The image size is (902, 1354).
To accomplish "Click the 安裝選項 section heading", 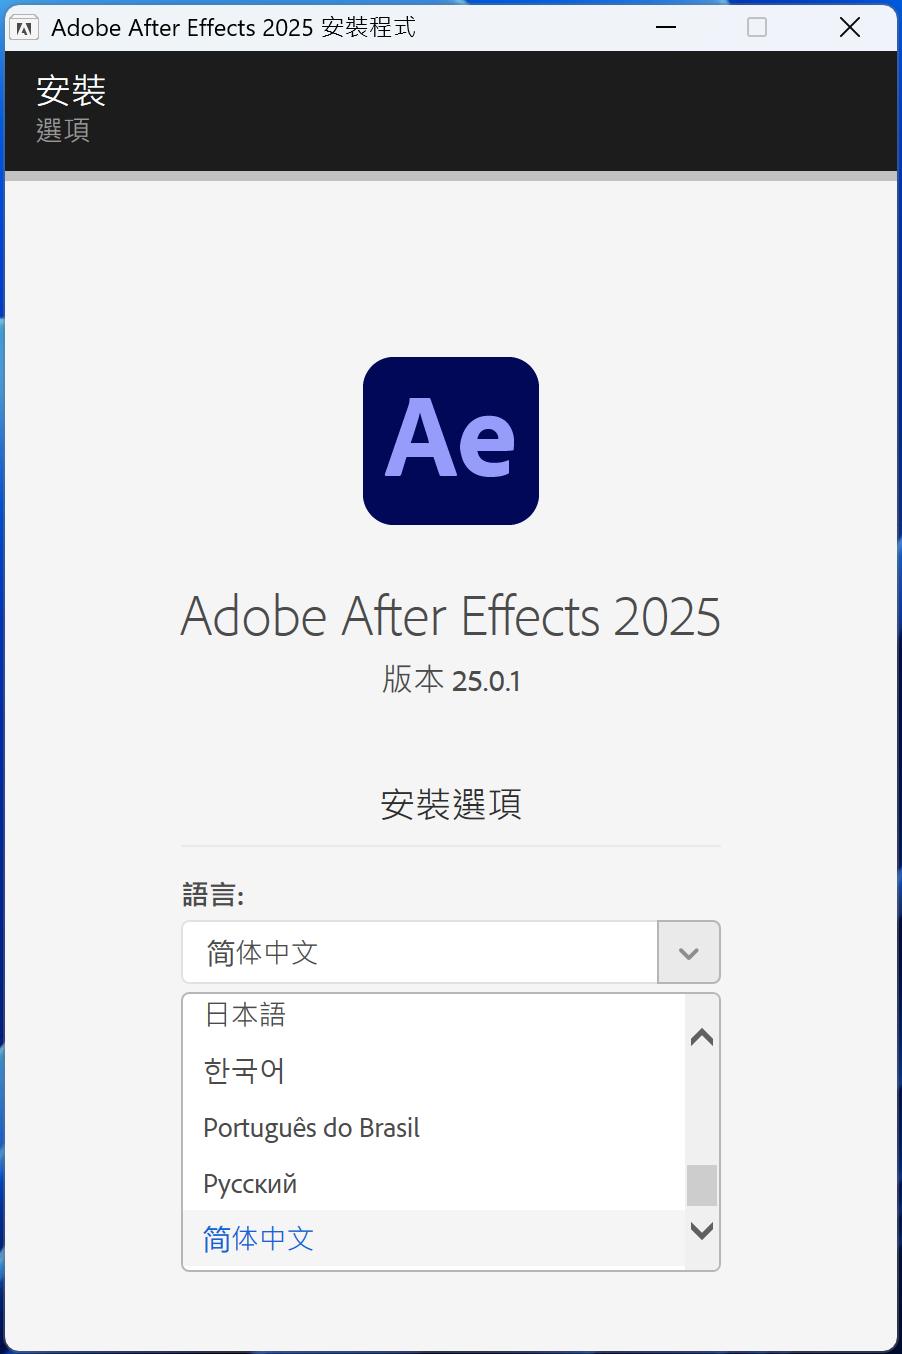I will 451,804.
